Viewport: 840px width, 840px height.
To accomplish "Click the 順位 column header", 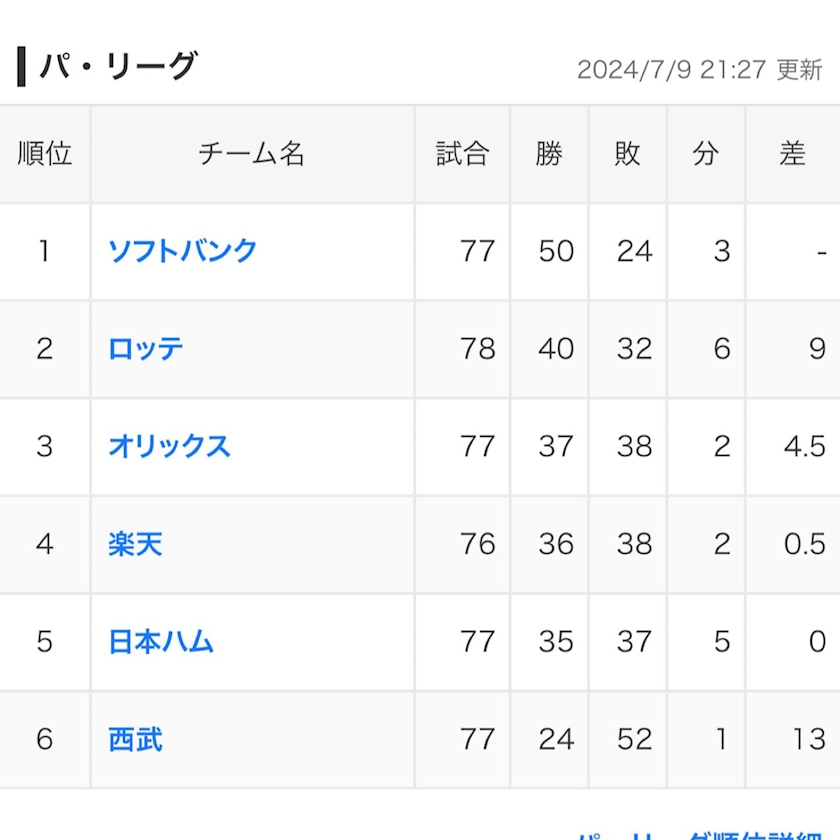I will [x=45, y=154].
